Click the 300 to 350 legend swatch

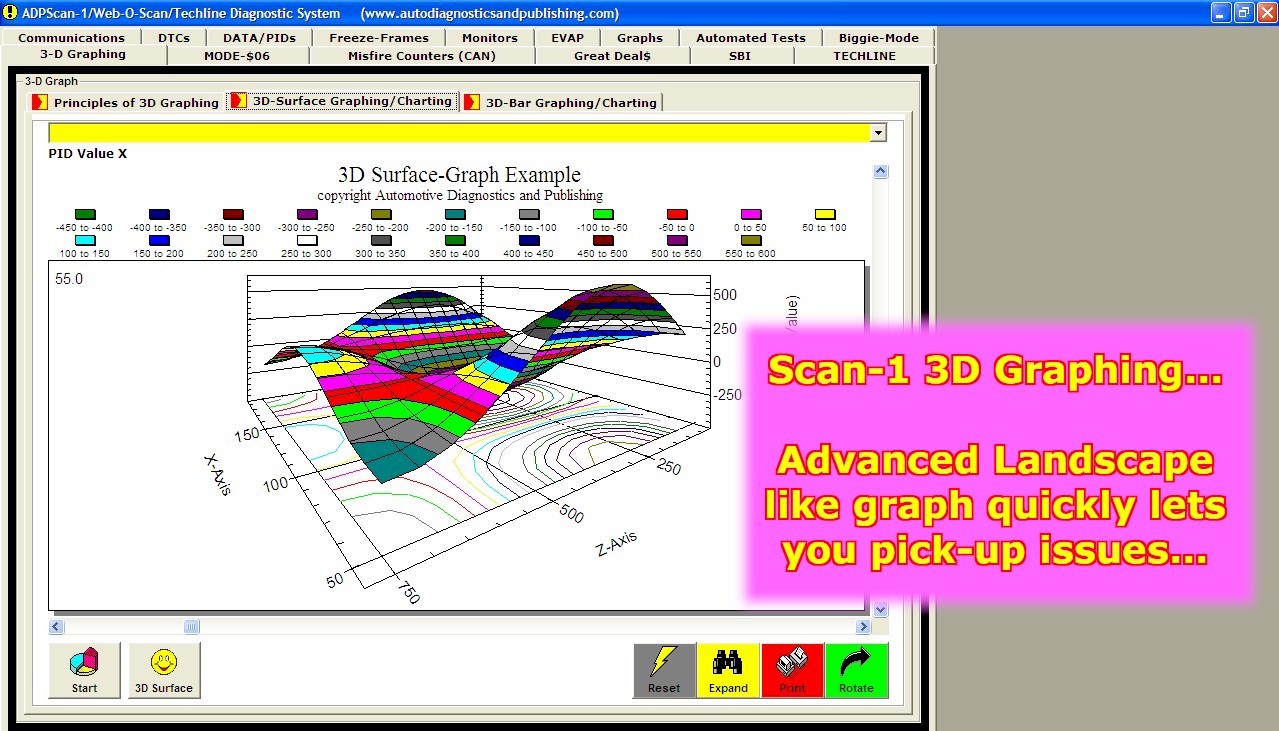[x=381, y=240]
